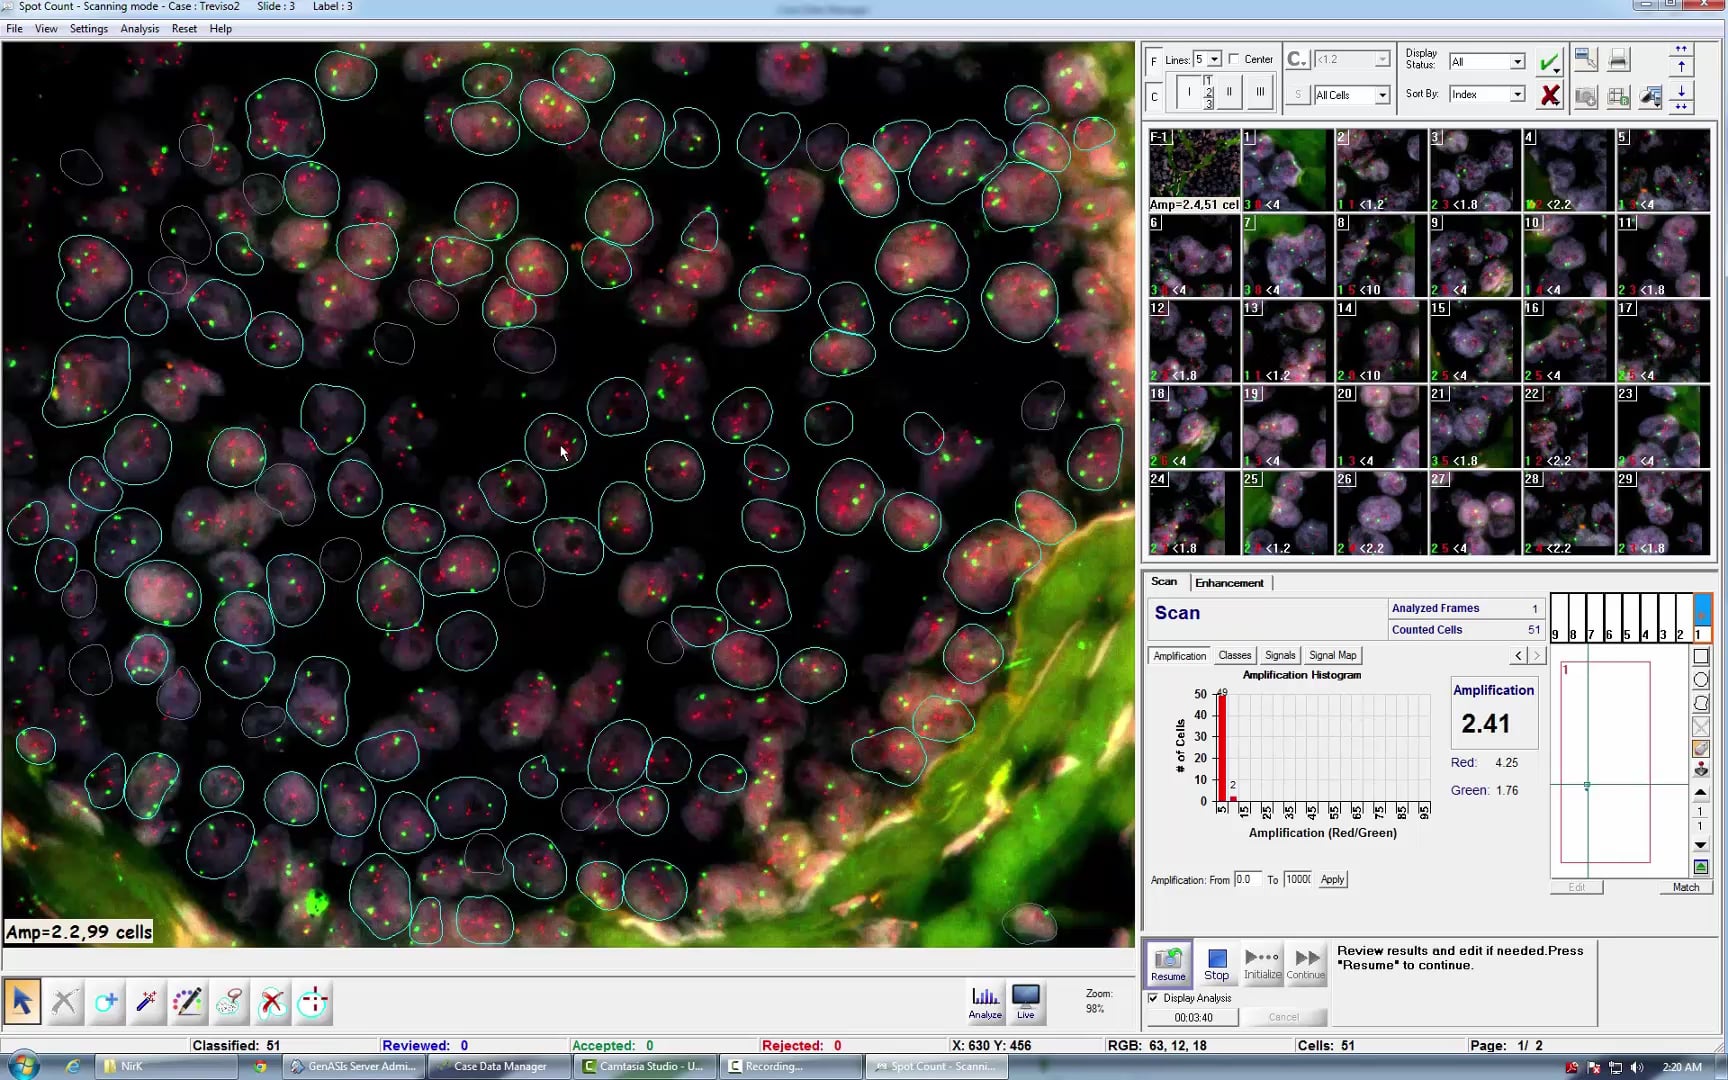Select single column layout I
This screenshot has width=1728, height=1080.
(x=1188, y=92)
